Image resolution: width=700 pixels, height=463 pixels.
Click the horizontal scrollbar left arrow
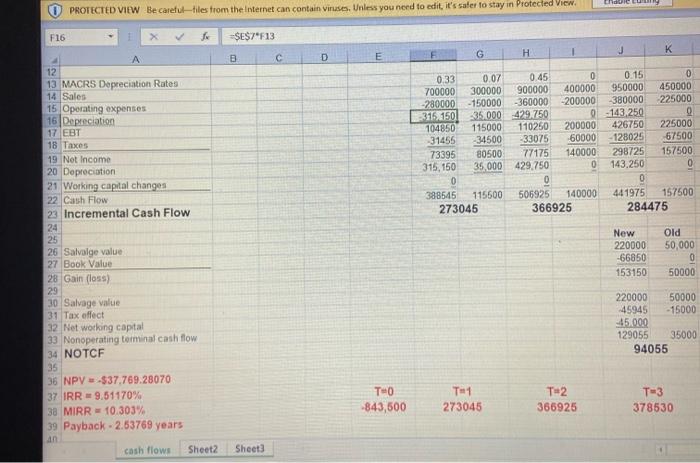point(661,449)
